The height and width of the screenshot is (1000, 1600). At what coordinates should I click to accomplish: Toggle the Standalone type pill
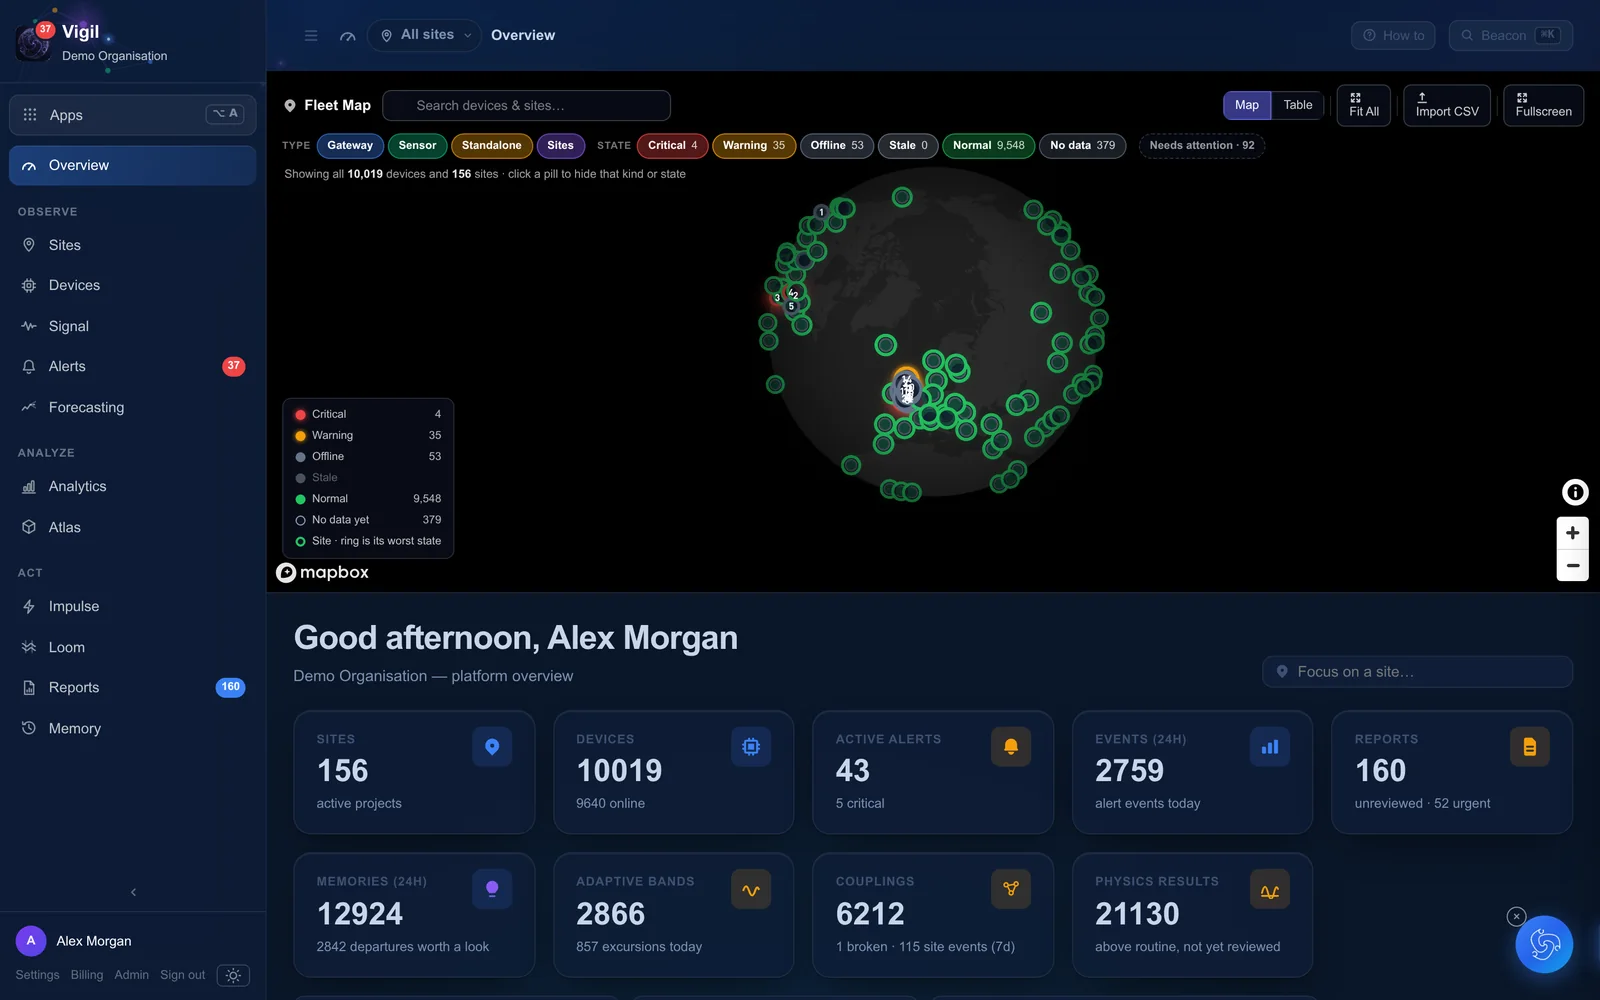pyautogui.click(x=491, y=146)
